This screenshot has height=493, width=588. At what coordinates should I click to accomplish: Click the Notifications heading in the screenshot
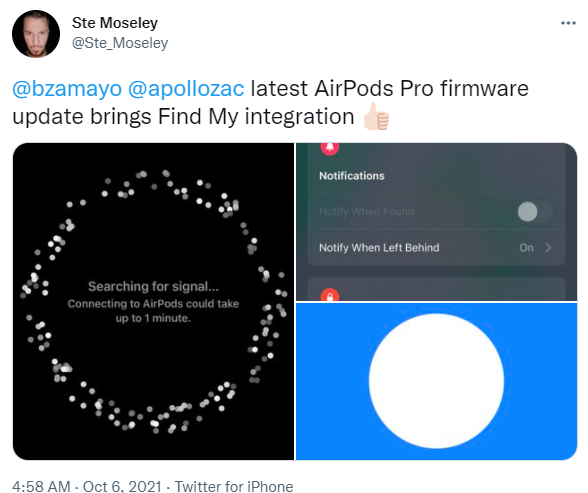point(352,176)
